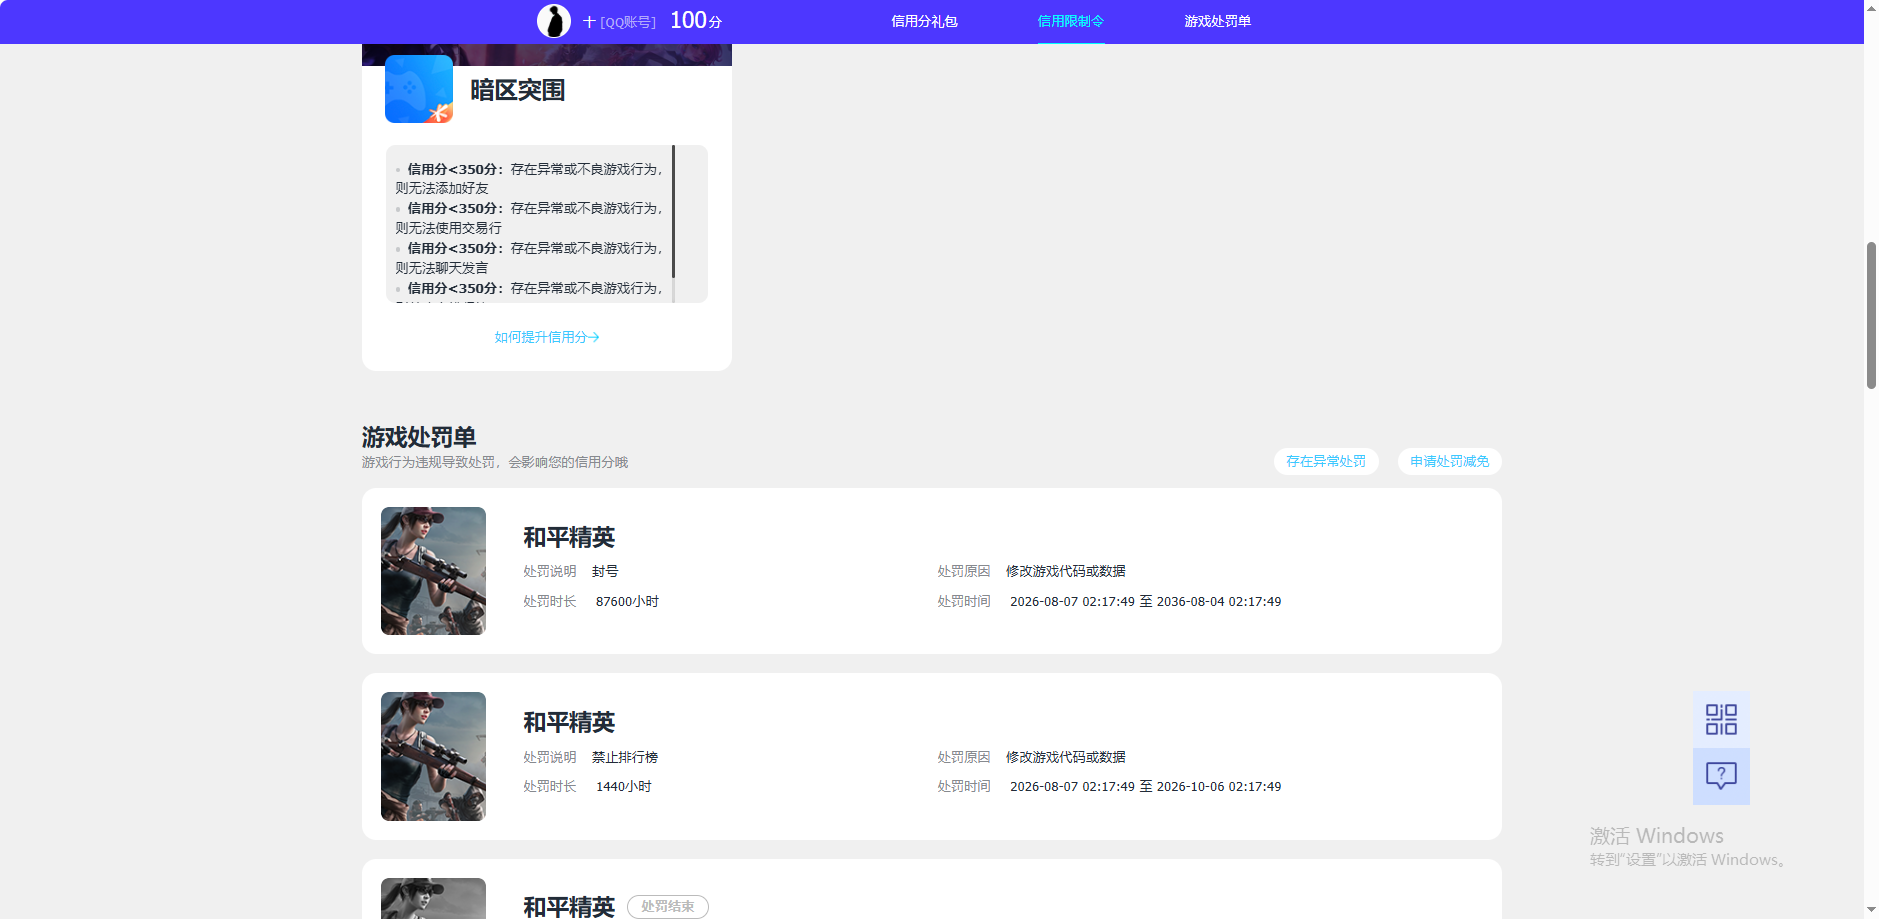Click the QQ penguin avatar icon
Screen dimensions: 1879x919
pyautogui.click(x=554, y=21)
